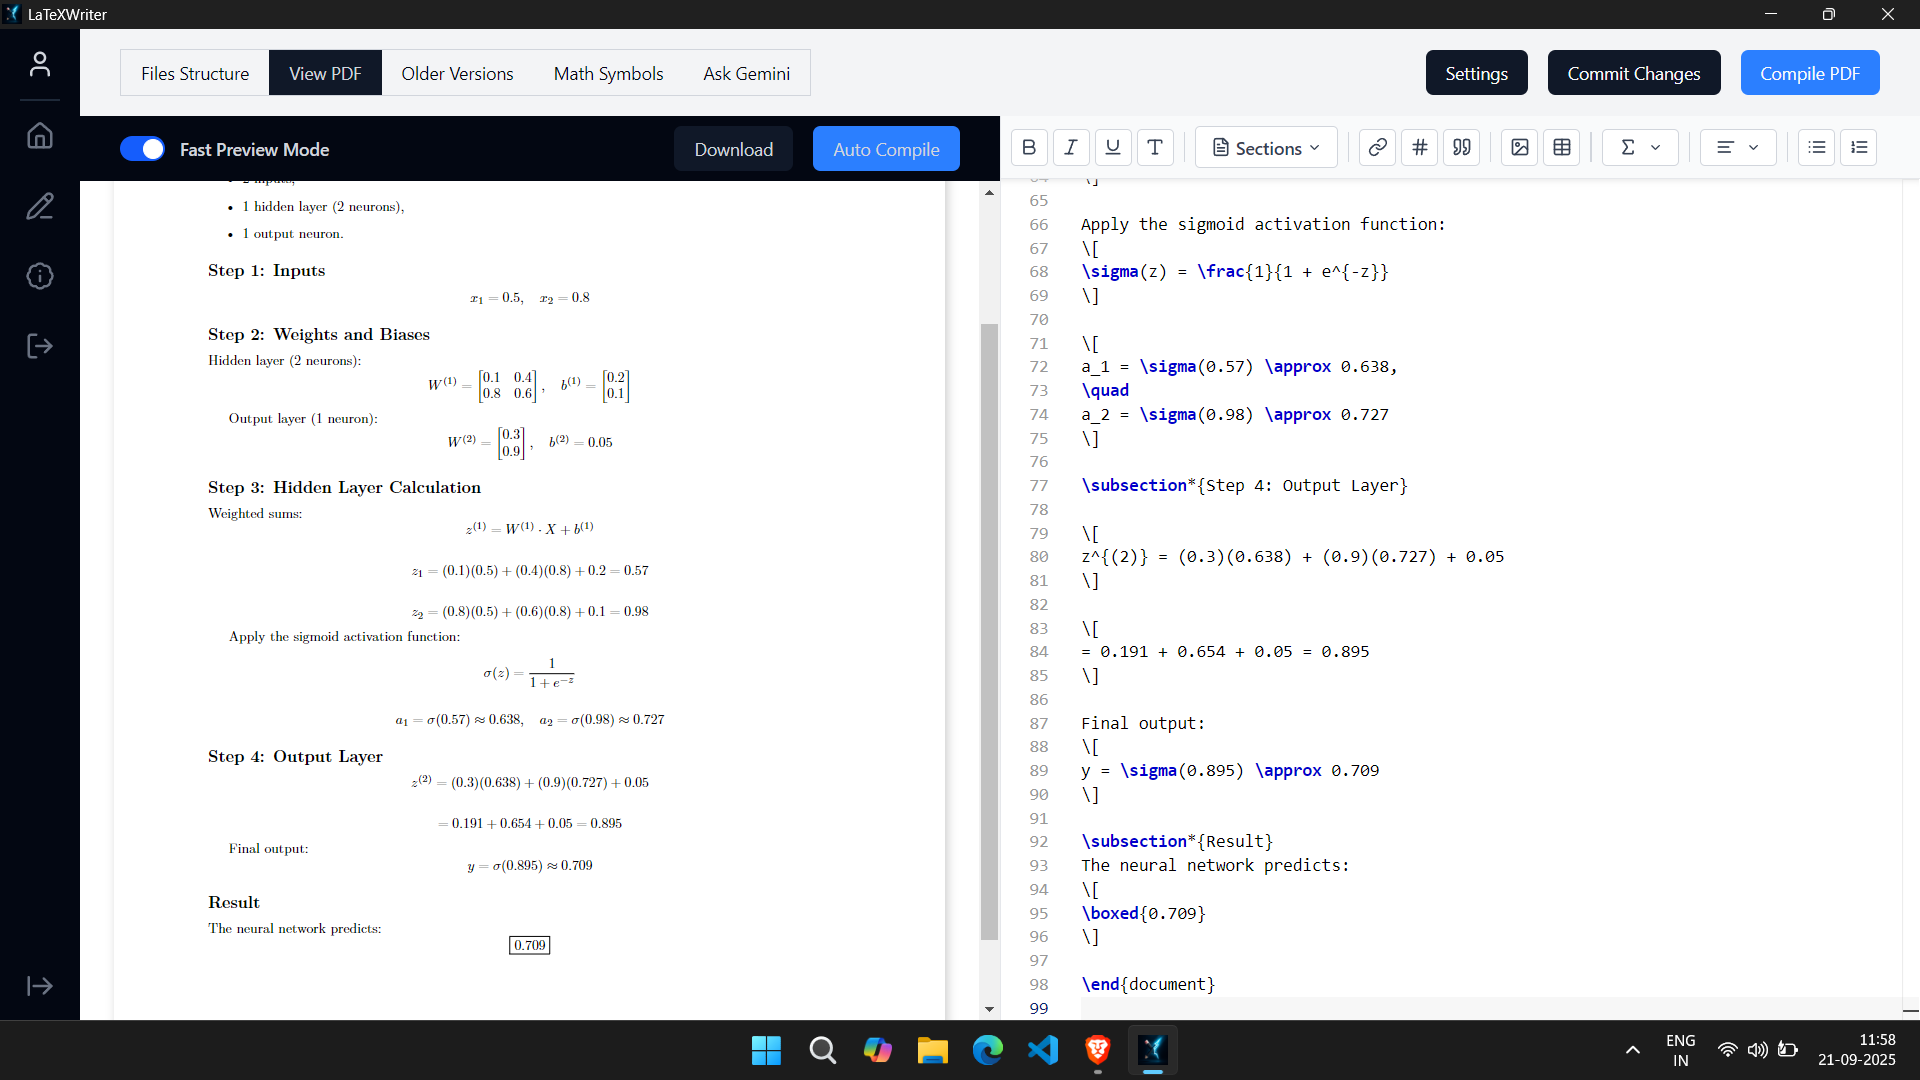Click the insert table icon

[1562, 148]
